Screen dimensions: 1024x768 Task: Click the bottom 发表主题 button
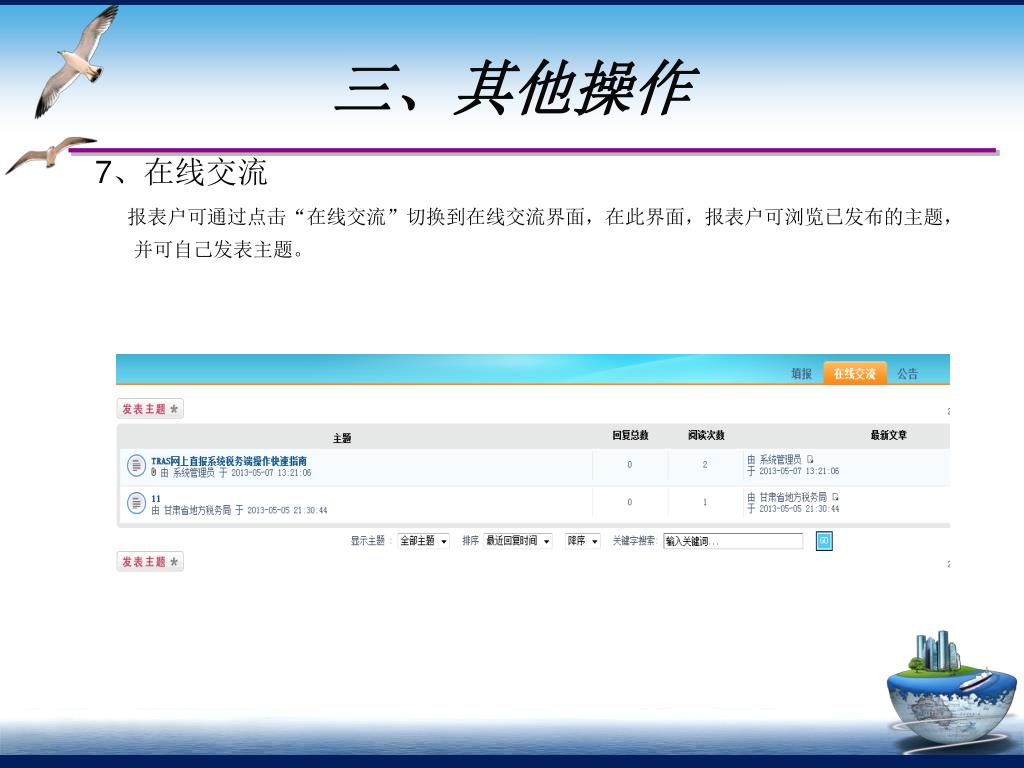pos(150,562)
